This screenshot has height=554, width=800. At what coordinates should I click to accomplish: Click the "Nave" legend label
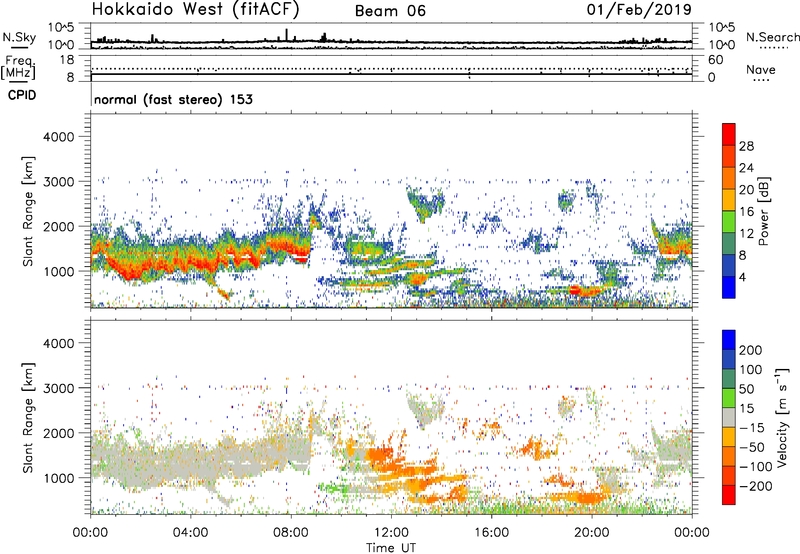[x=760, y=70]
